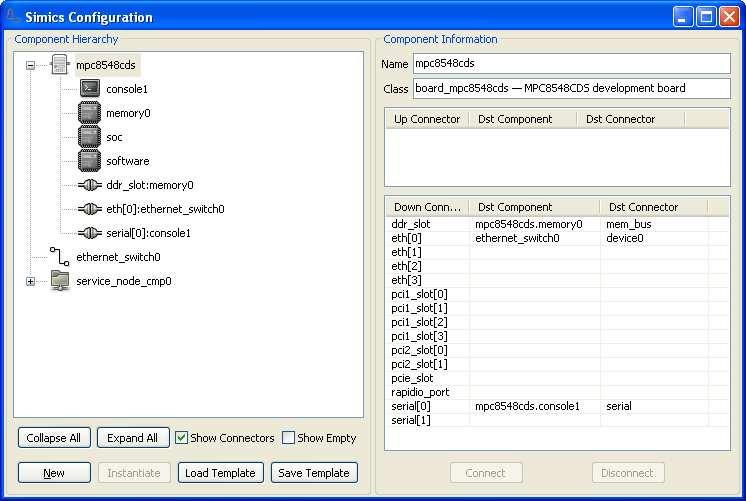
Task: Enable the Show Empty checkbox
Action: tap(288, 438)
